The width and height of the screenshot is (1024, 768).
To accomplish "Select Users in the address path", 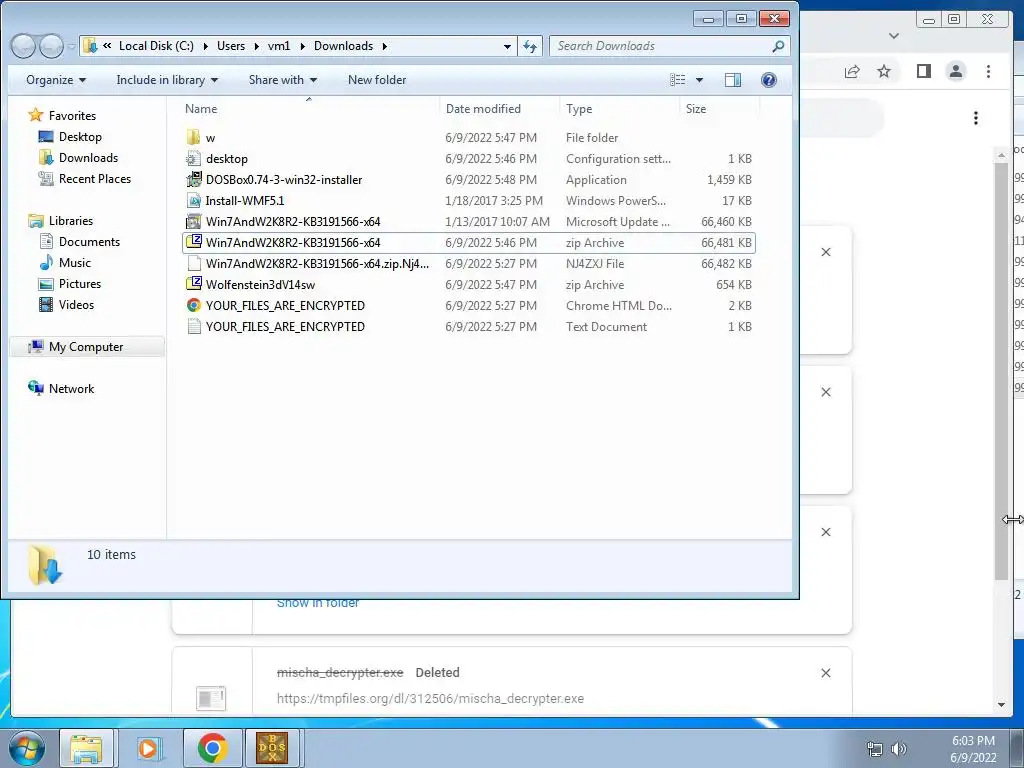I will point(231,46).
